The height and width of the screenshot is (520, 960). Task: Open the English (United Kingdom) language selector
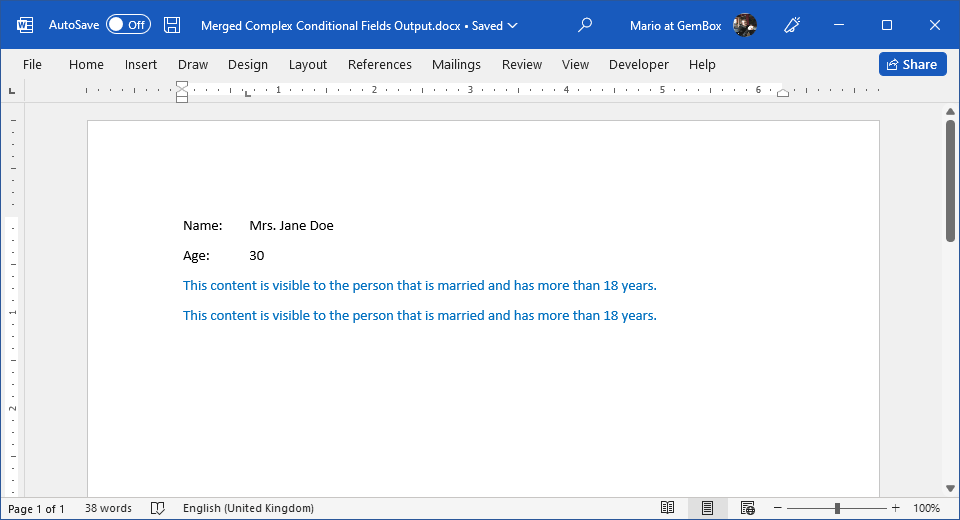248,508
